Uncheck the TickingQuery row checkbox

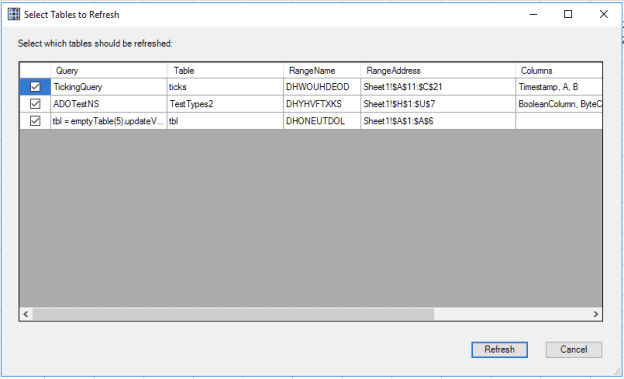click(x=35, y=86)
